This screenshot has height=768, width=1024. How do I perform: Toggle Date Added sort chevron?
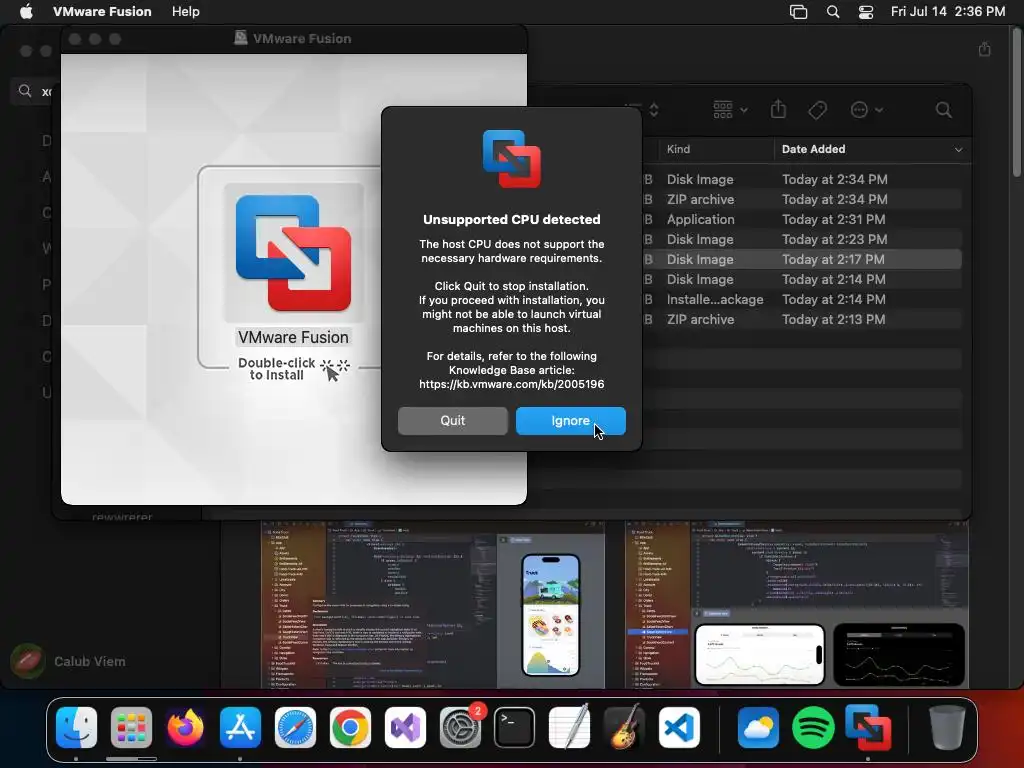(x=958, y=150)
